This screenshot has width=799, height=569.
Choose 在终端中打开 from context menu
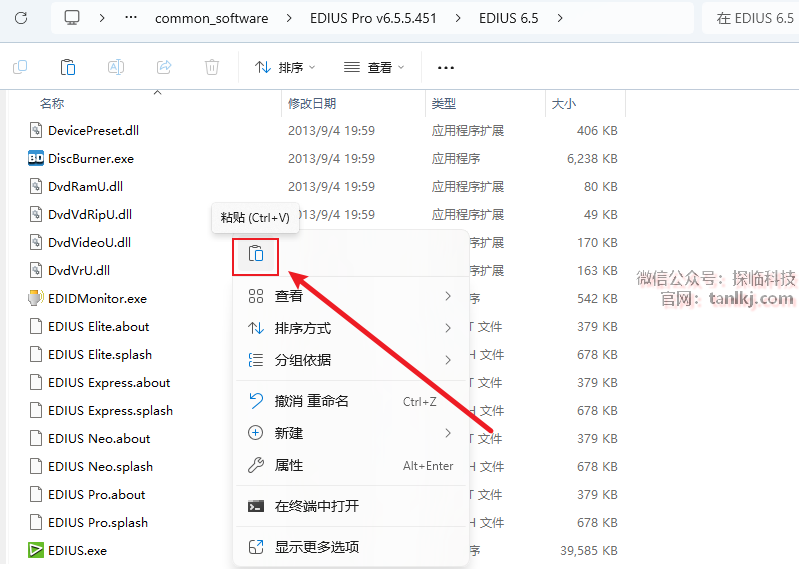pos(351,506)
